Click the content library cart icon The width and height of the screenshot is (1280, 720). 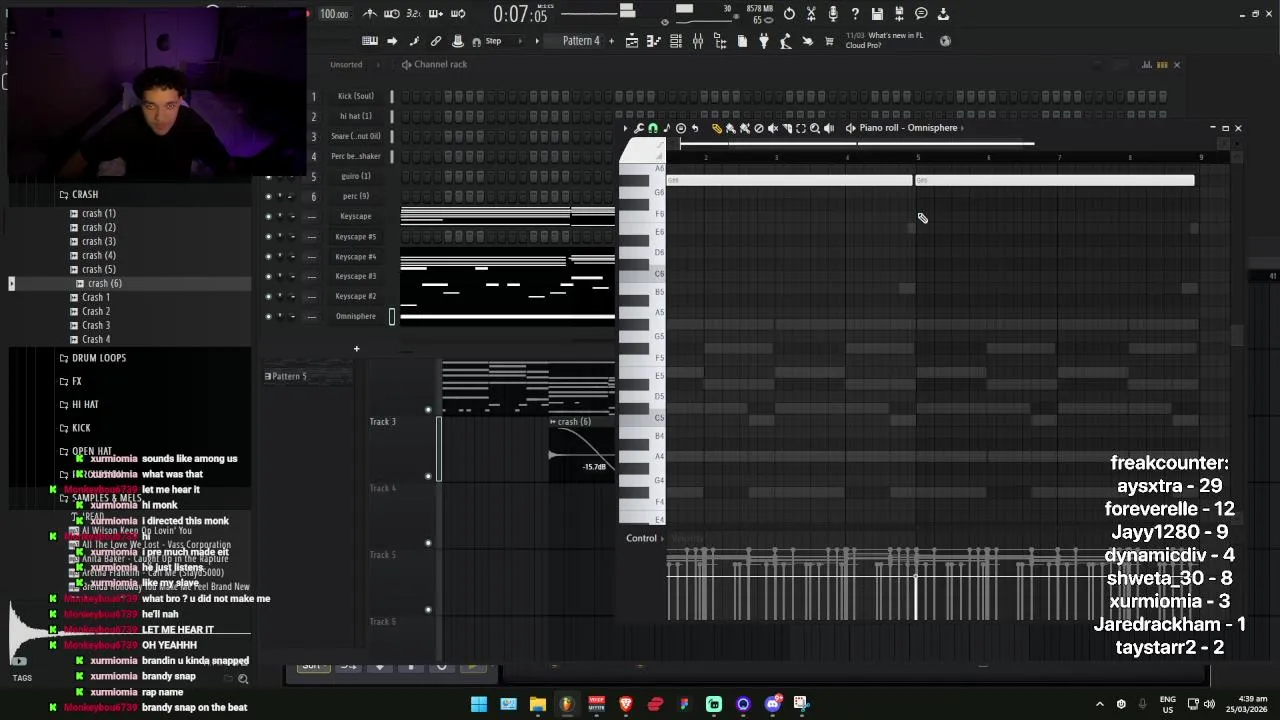(x=829, y=41)
